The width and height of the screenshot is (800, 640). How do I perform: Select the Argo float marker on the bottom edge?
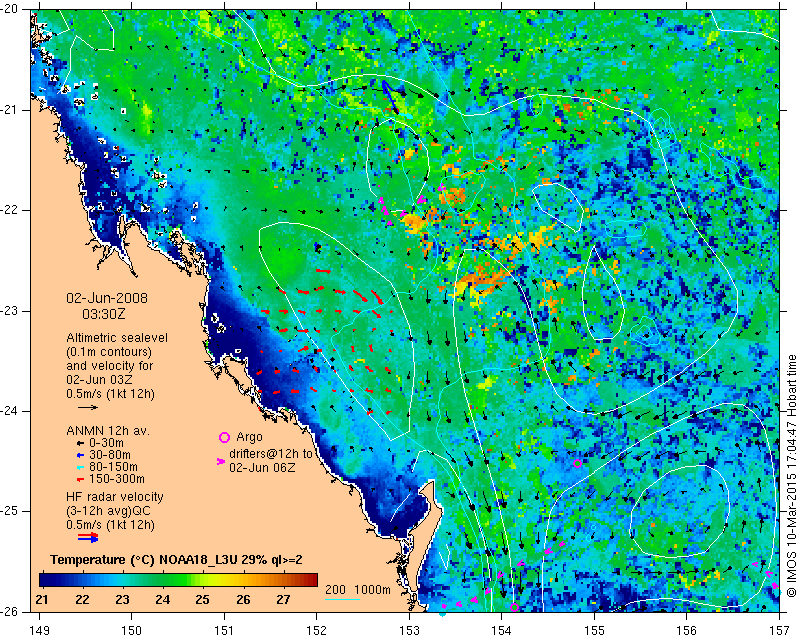click(514, 607)
